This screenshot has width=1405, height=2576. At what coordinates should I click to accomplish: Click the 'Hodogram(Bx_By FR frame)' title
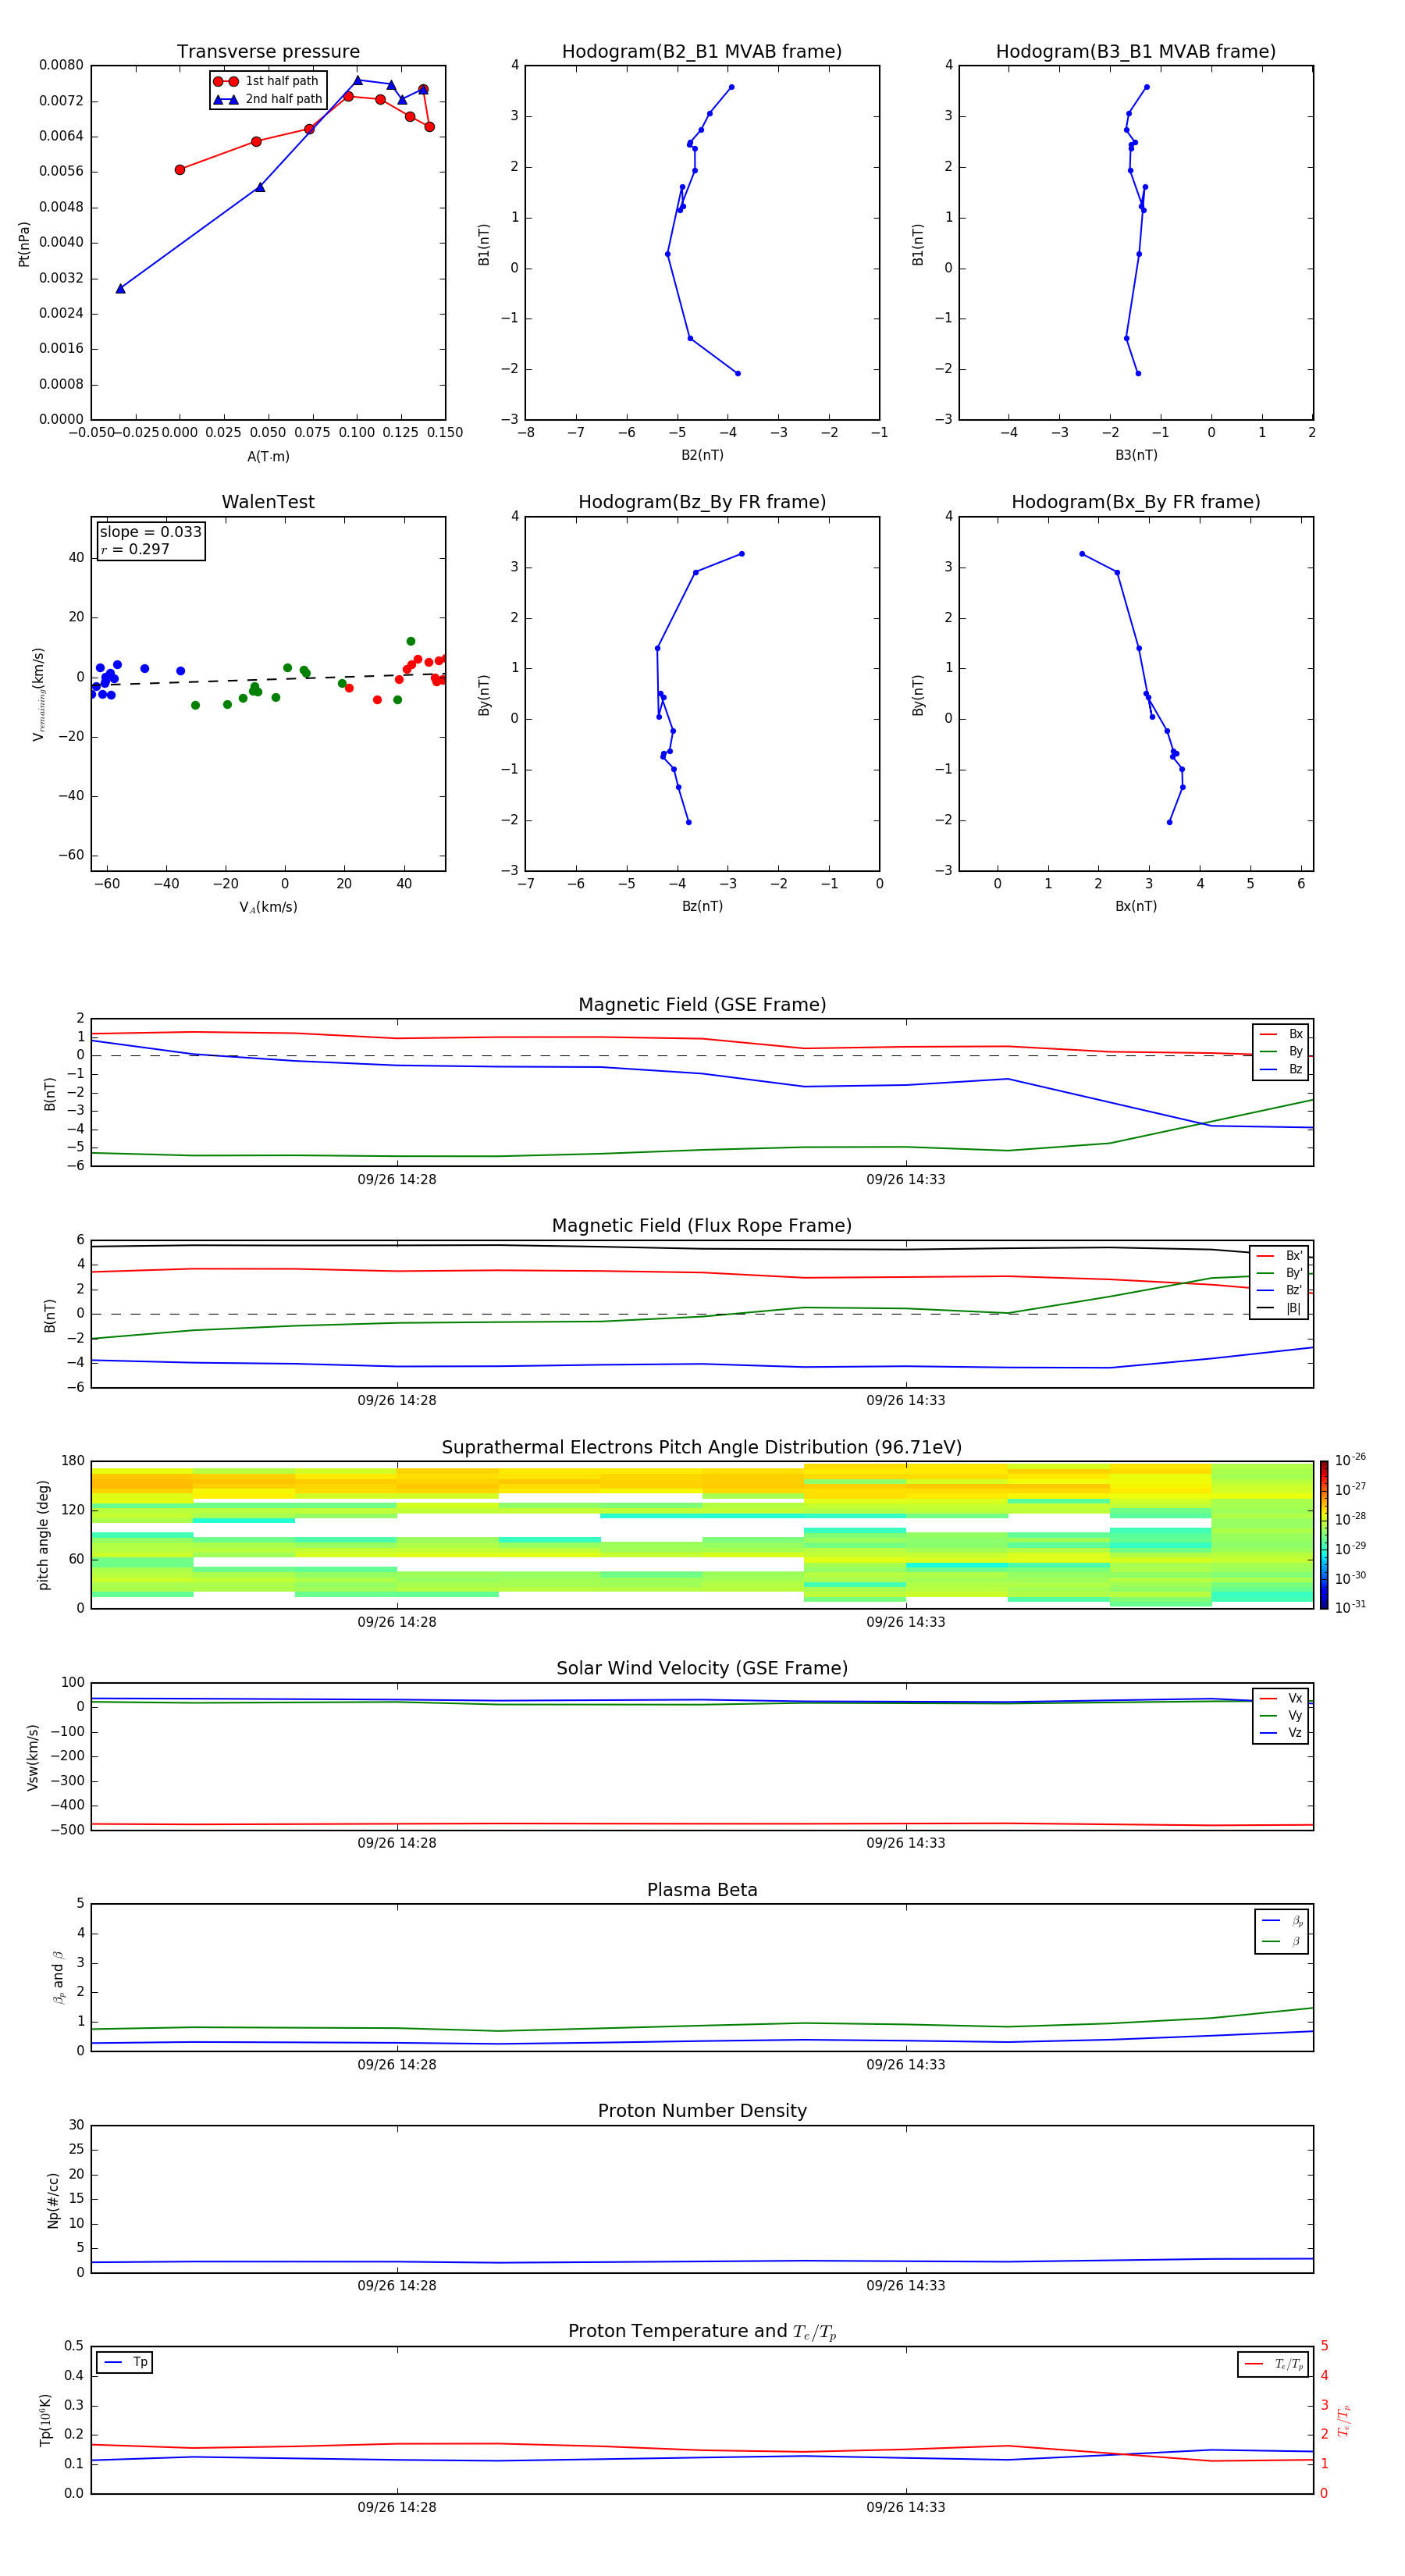[1136, 502]
